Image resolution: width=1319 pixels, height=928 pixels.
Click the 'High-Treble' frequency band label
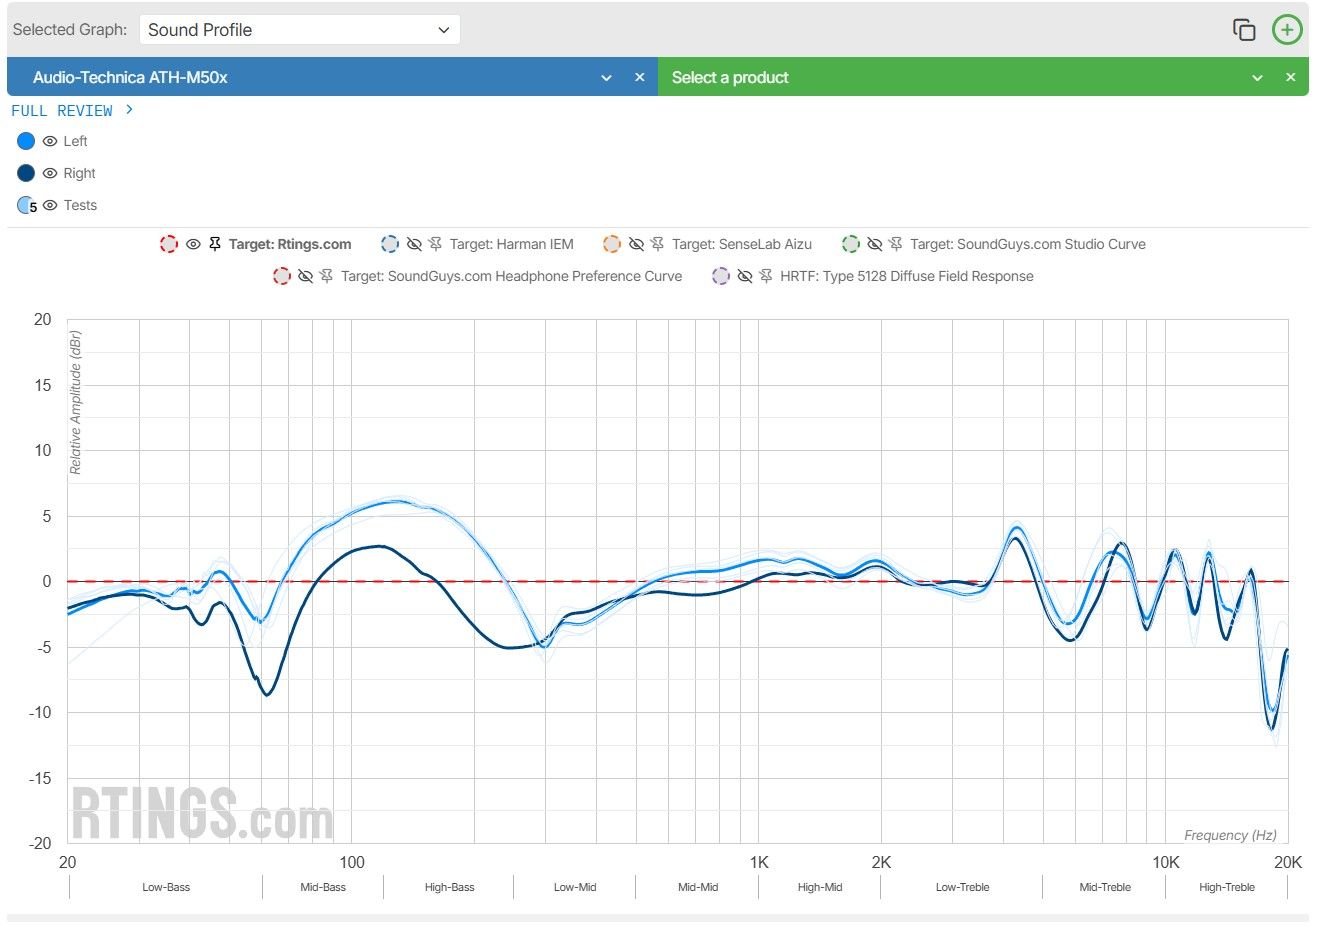pyautogui.click(x=1227, y=887)
